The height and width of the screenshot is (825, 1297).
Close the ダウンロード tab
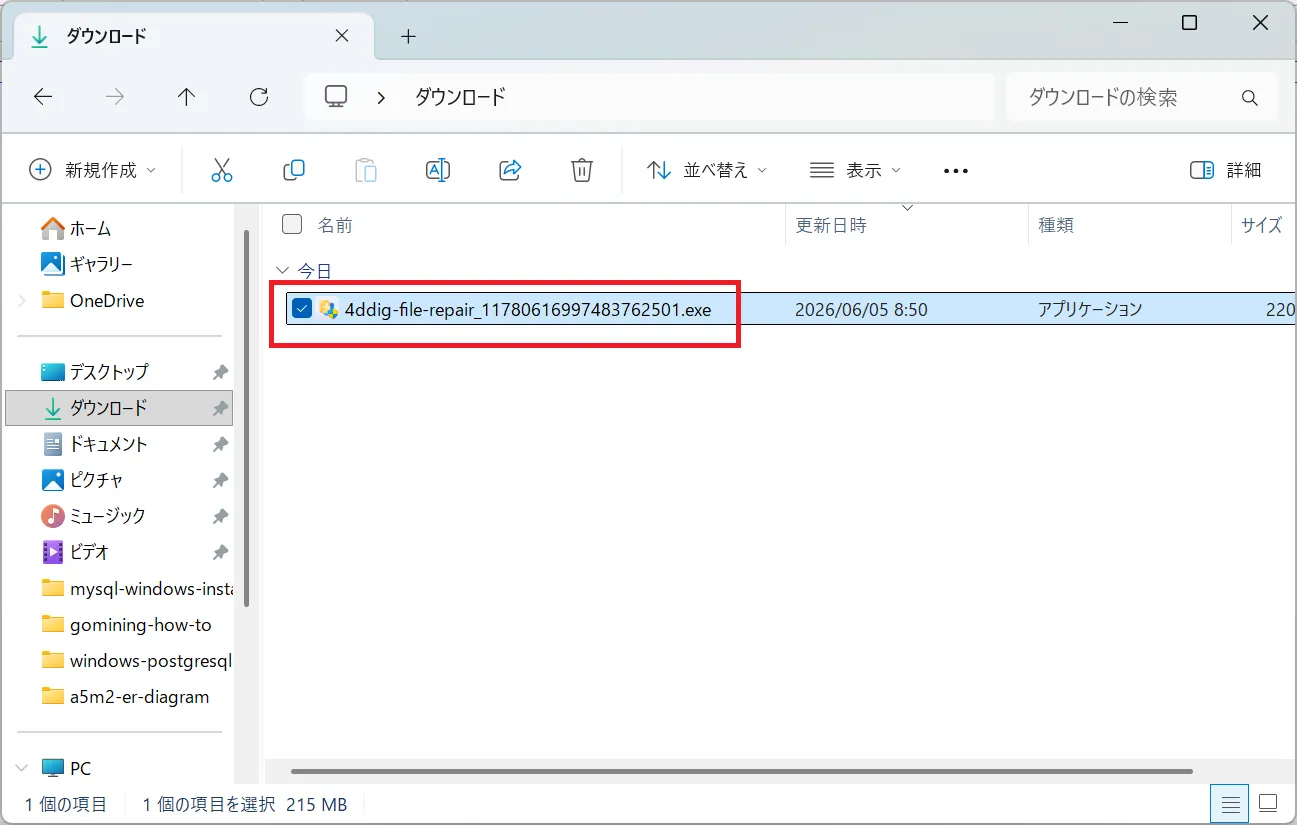tap(341, 35)
